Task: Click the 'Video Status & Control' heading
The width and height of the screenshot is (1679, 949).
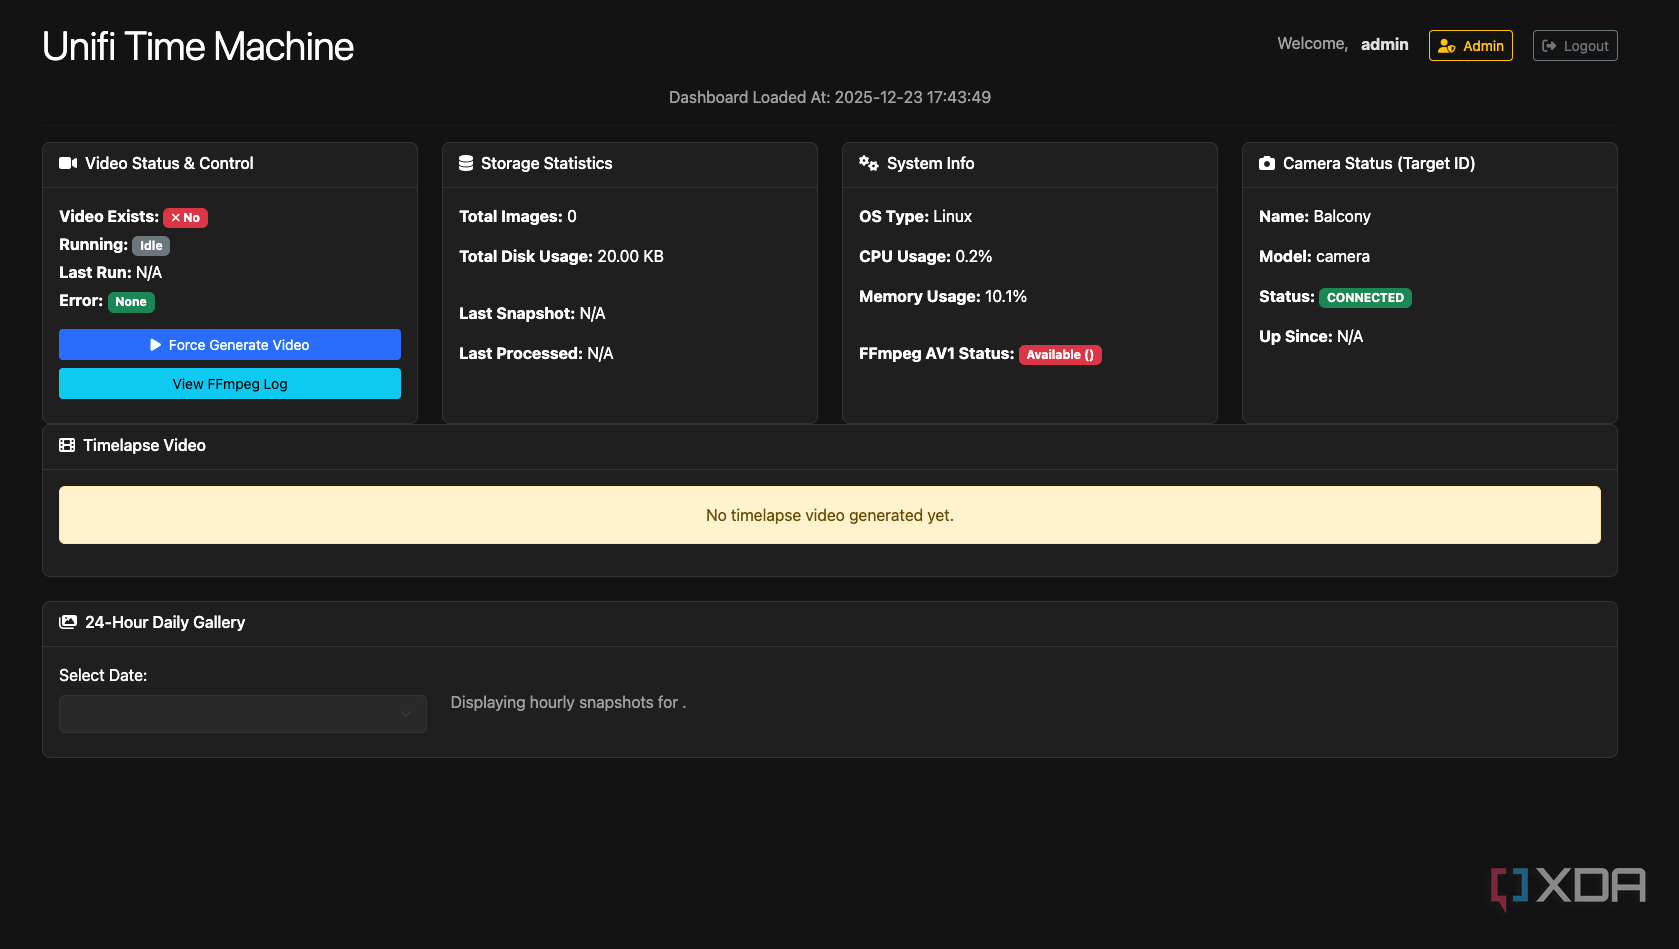Action: coord(169,163)
